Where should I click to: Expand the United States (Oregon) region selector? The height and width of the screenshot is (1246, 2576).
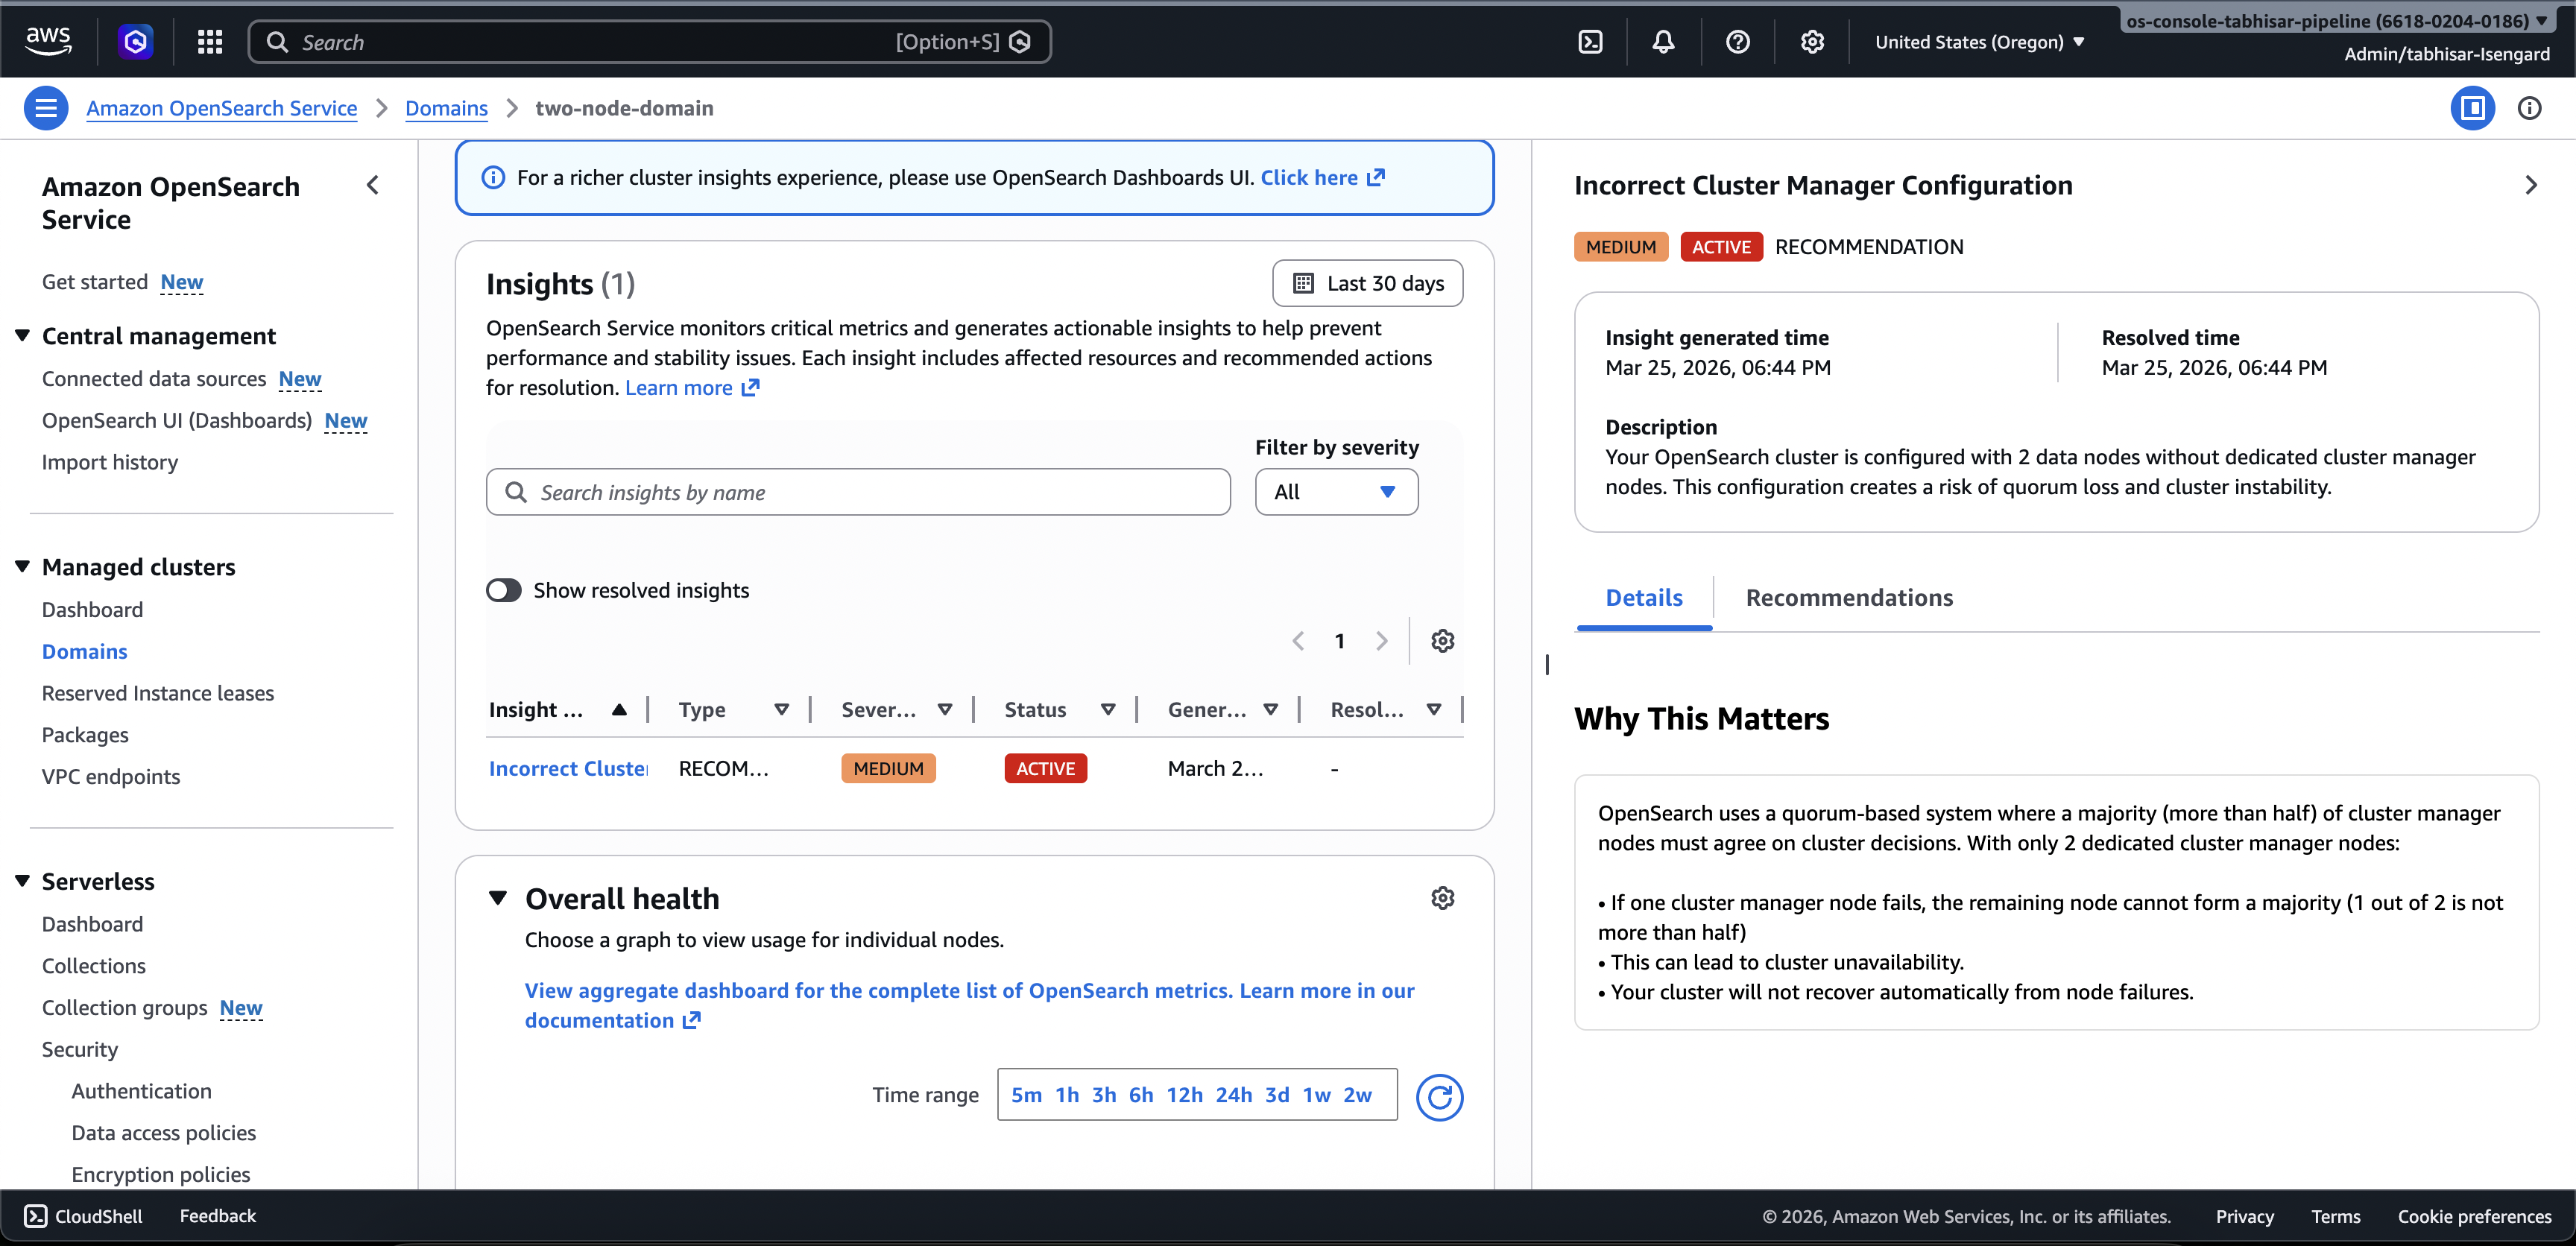(x=1979, y=42)
